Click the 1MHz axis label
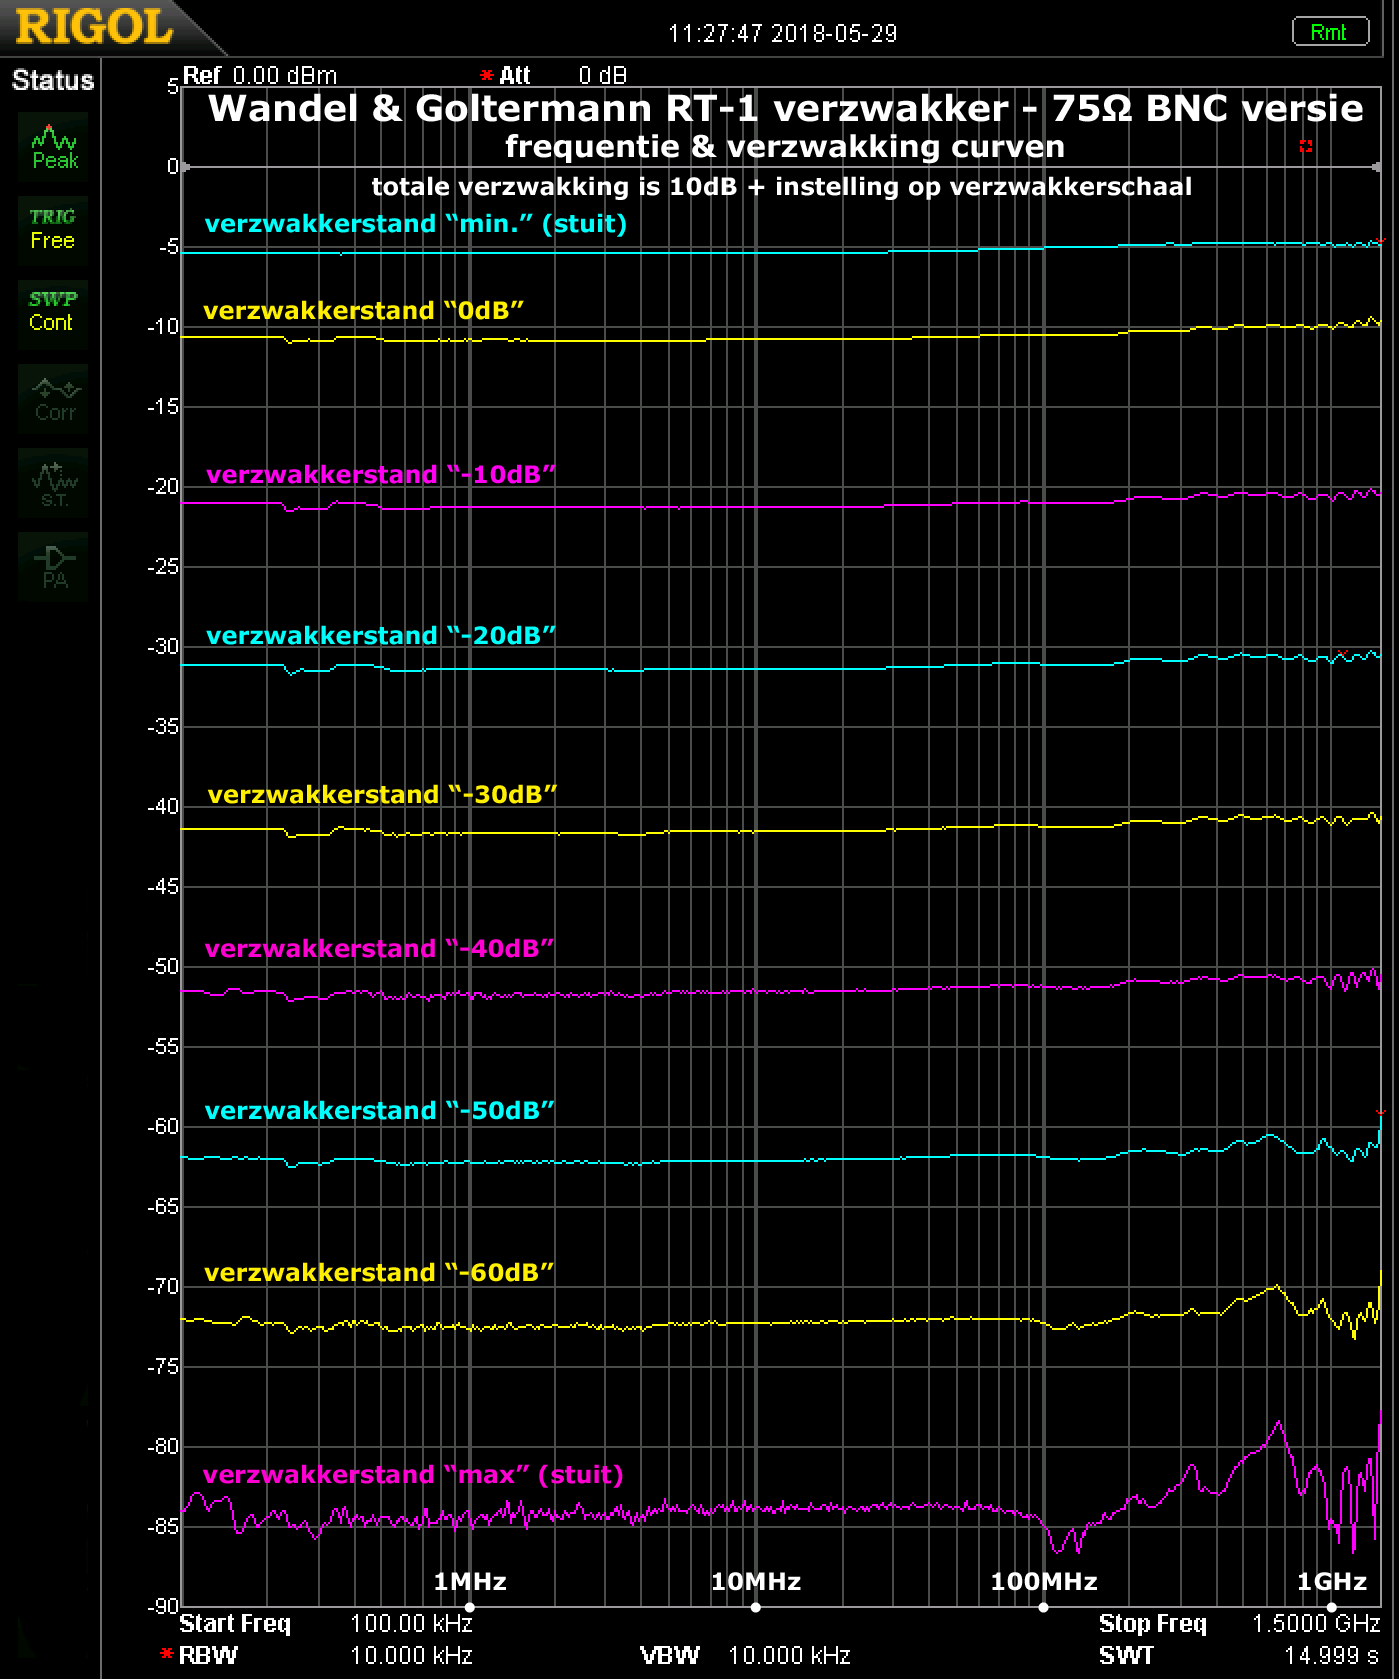This screenshot has width=1399, height=1679. coord(470,1581)
